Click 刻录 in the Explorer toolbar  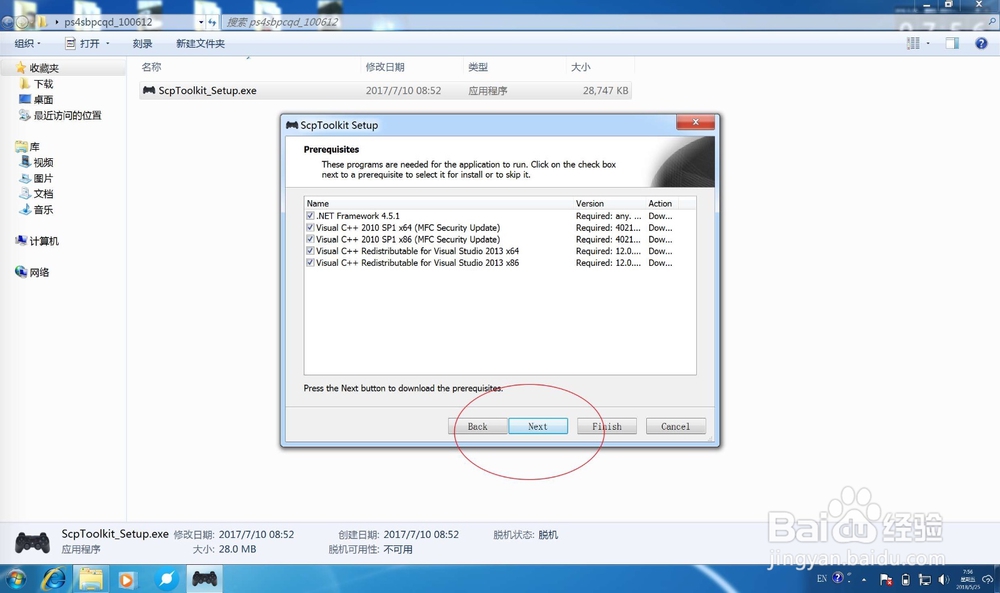[142, 43]
